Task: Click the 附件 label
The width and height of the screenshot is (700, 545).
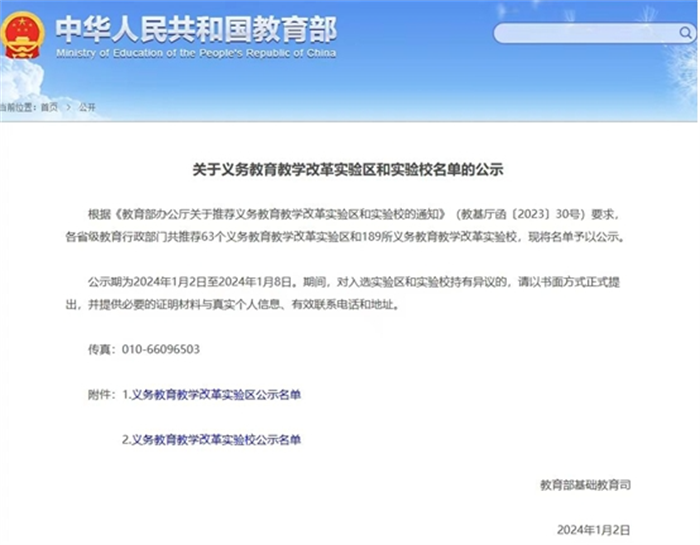Action: coord(99,395)
